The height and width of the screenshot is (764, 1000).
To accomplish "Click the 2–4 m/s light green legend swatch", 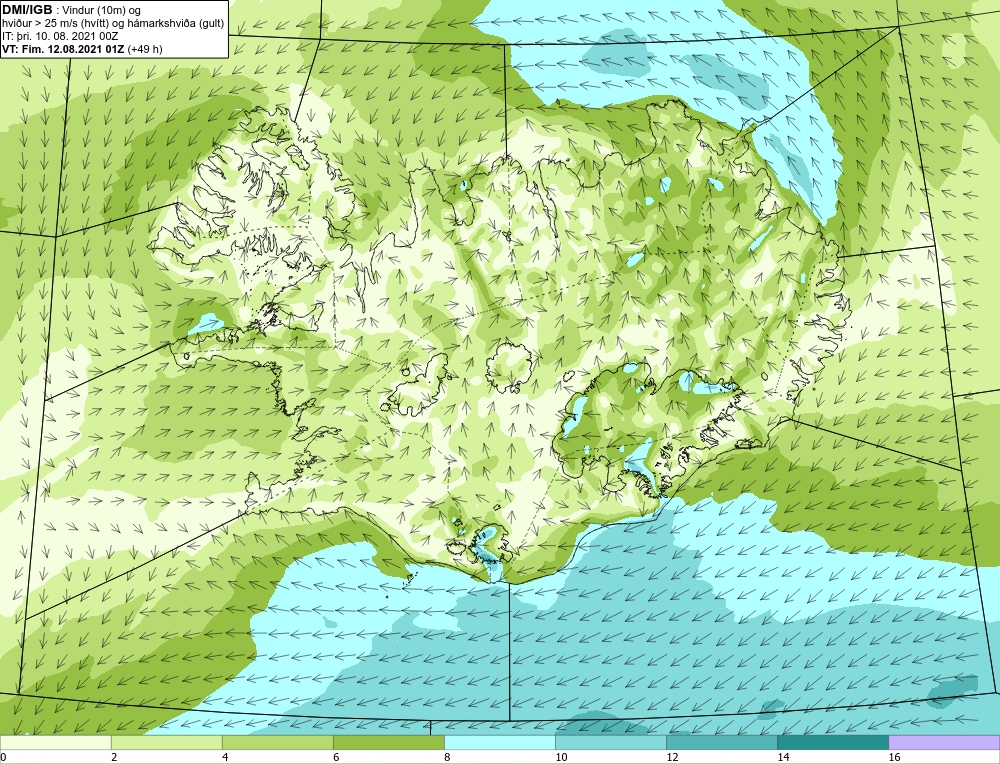I will (x=166, y=742).
